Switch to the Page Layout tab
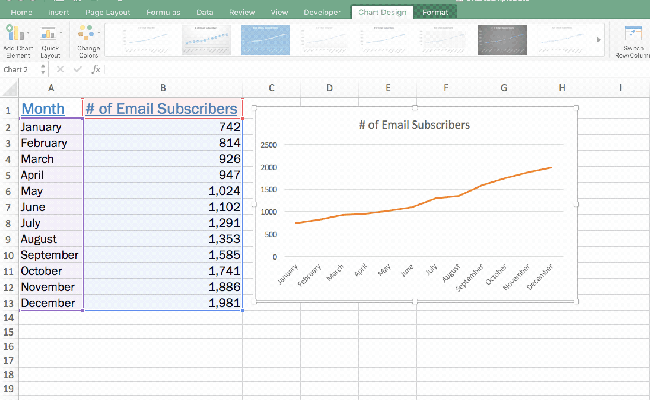The height and width of the screenshot is (400, 650). pos(108,12)
